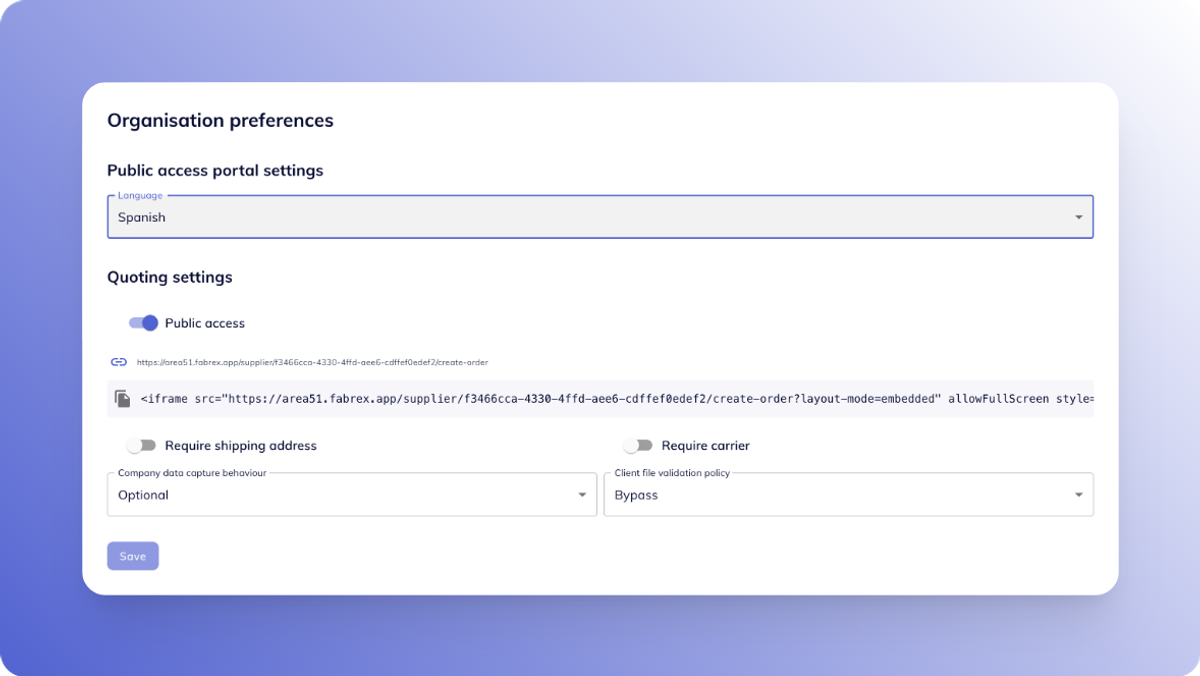This screenshot has height=676, width=1200.
Task: Turn on the Require carrier toggle
Action: [637, 445]
